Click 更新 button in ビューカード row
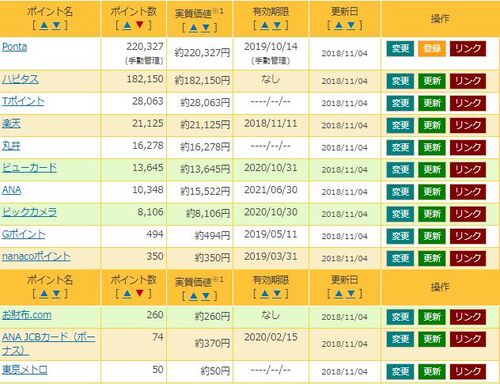Viewport: 500px width, 384px height. click(x=432, y=170)
